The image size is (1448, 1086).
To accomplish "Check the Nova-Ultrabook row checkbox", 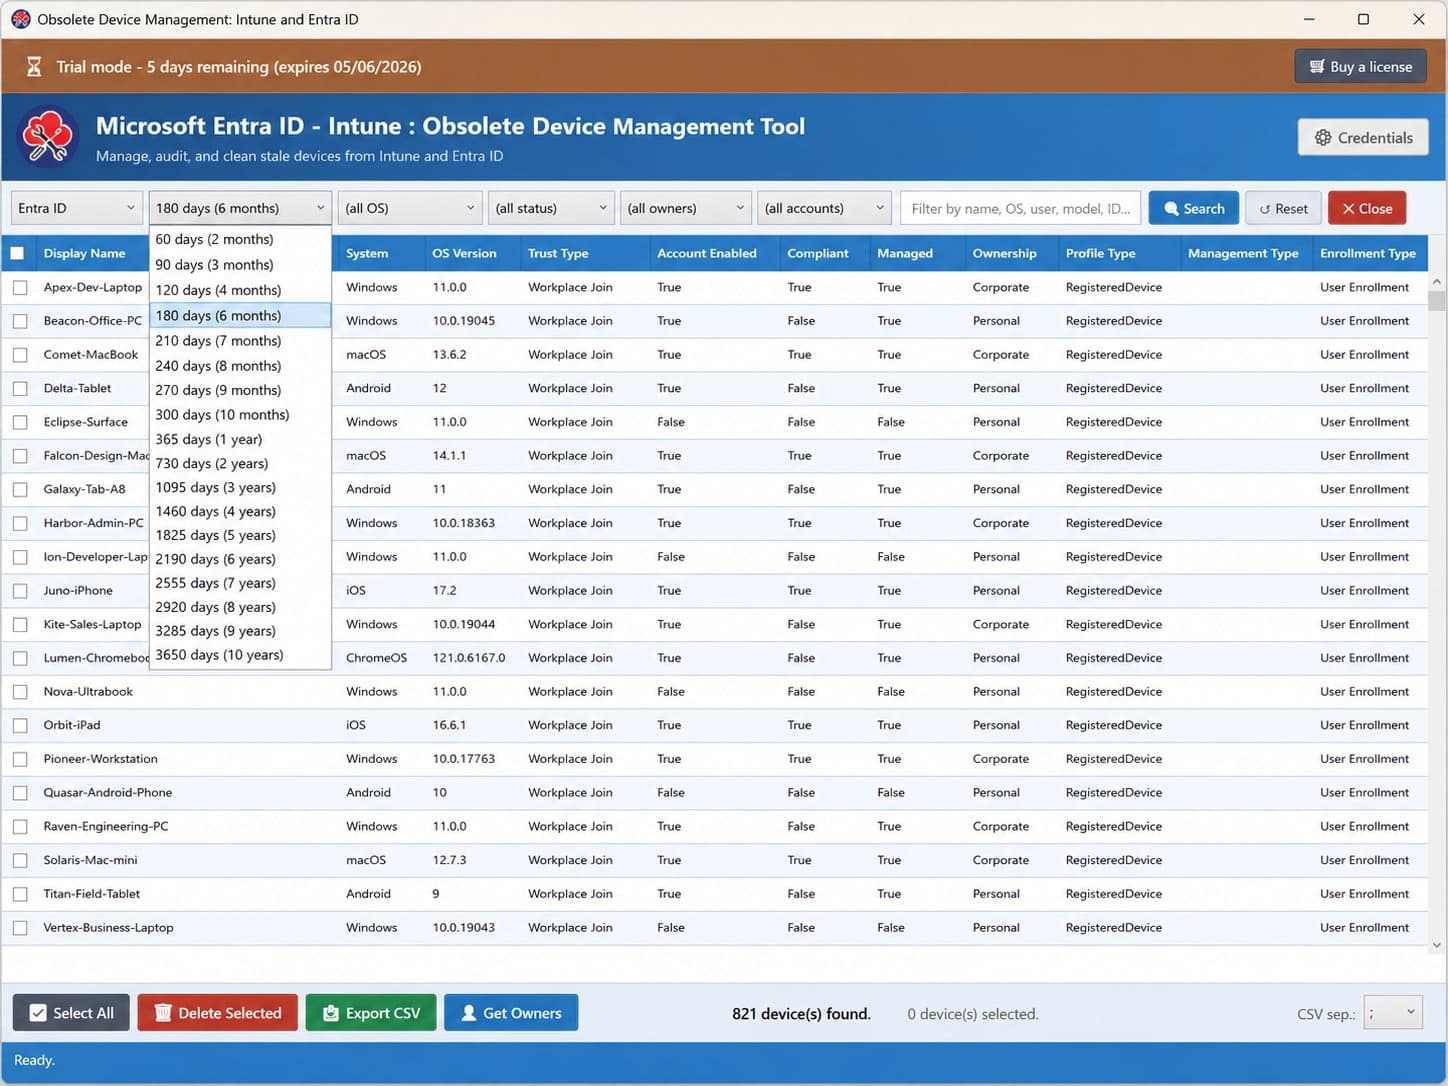I will pyautogui.click(x=20, y=692).
